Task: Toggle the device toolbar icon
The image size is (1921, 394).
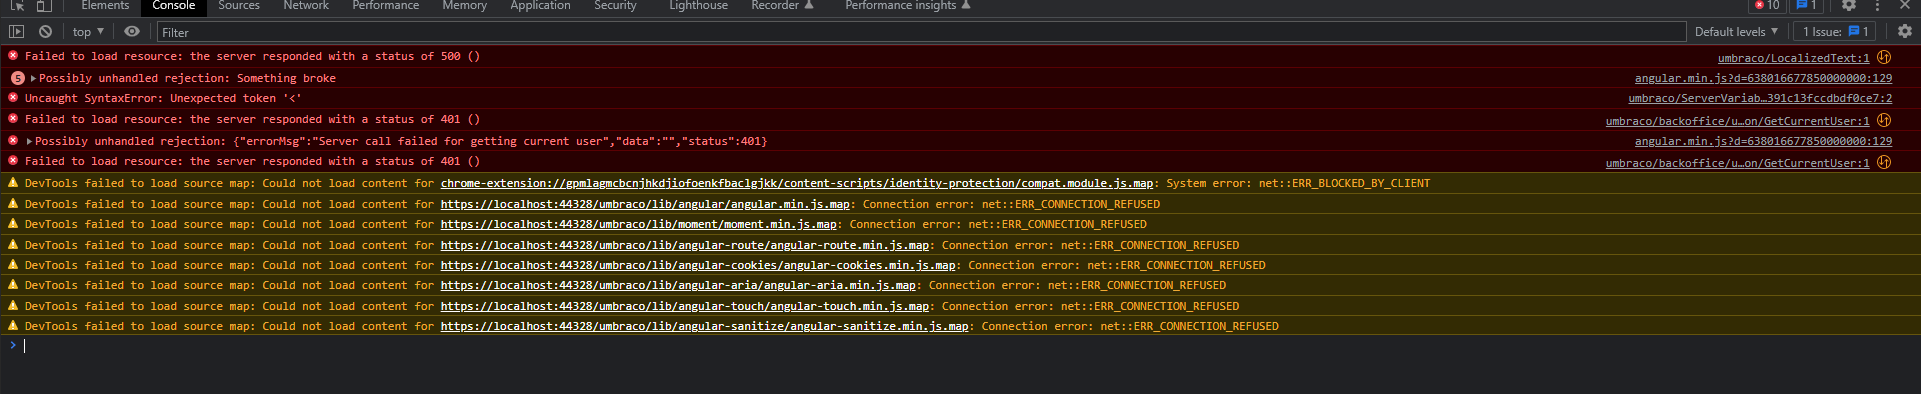Action: point(43,6)
